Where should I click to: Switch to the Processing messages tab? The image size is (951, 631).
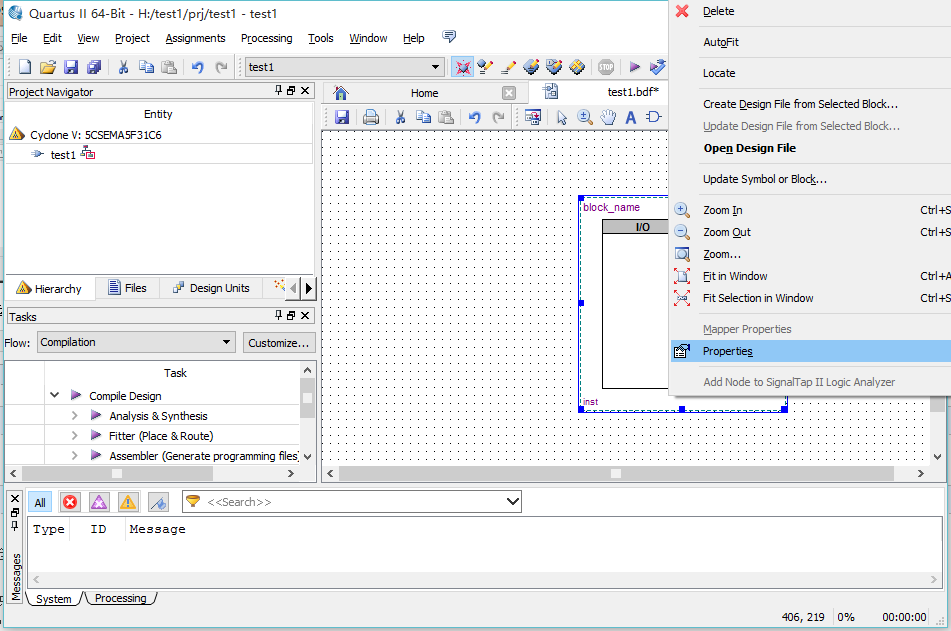121,598
